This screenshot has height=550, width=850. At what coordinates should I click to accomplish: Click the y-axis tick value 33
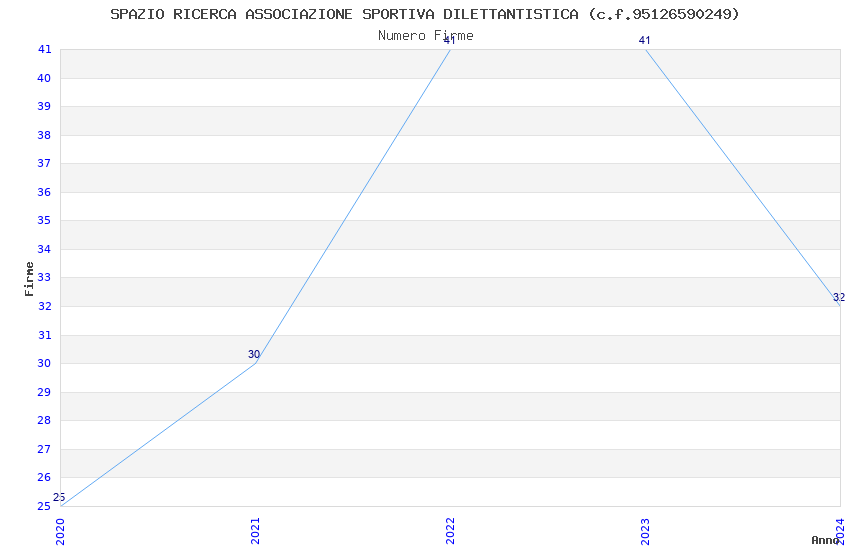44,277
